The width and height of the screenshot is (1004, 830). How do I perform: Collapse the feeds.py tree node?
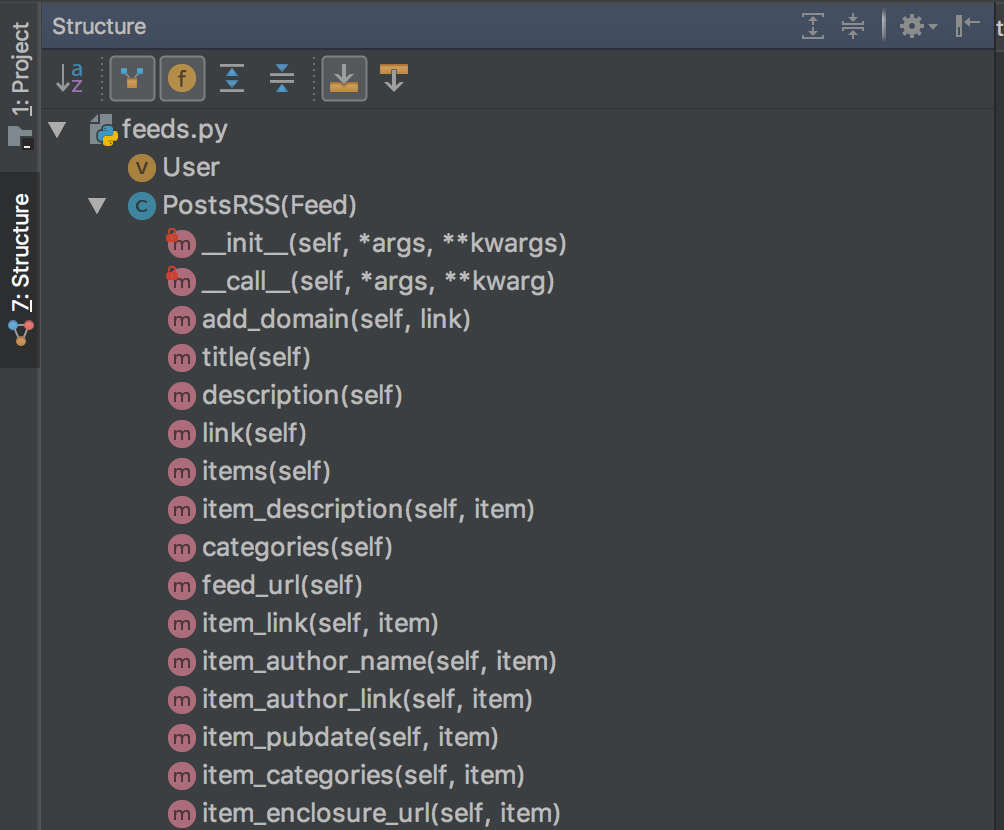coord(57,130)
